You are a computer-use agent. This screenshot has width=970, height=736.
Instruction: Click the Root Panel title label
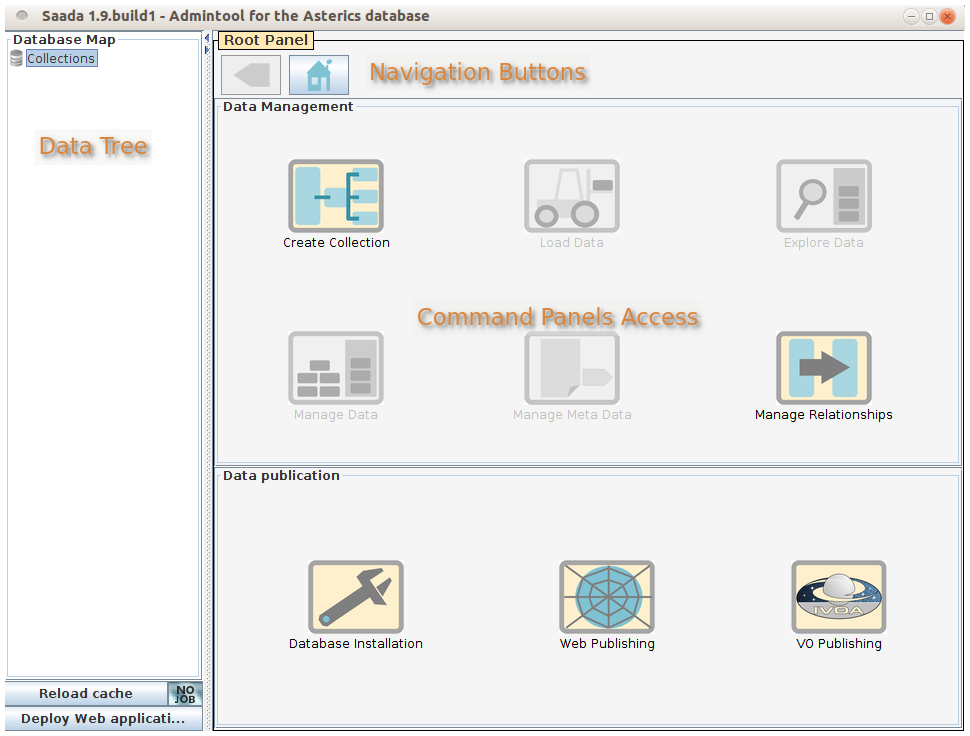point(266,40)
